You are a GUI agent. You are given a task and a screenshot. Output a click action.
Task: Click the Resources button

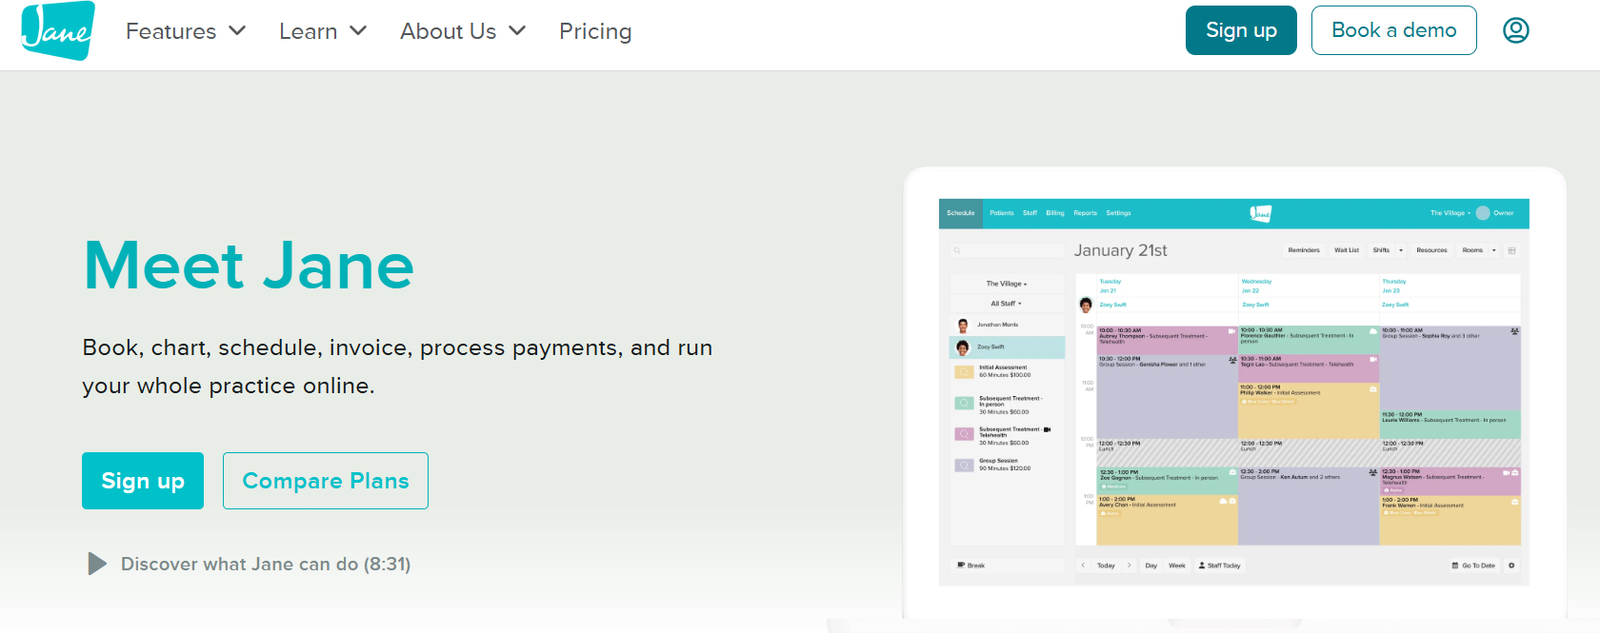coord(1432,250)
